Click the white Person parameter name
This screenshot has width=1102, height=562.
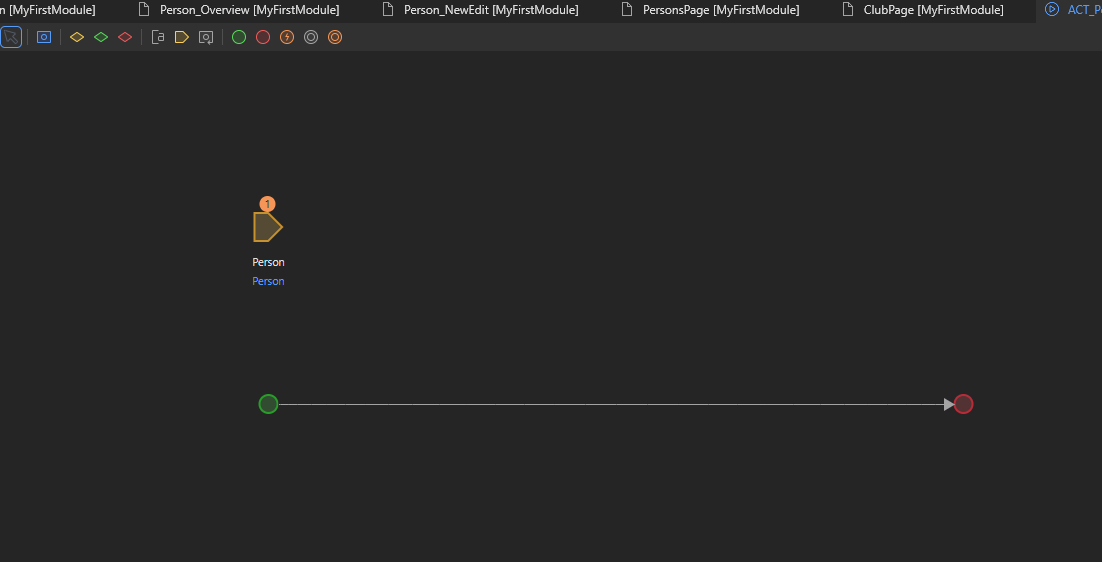(268, 262)
